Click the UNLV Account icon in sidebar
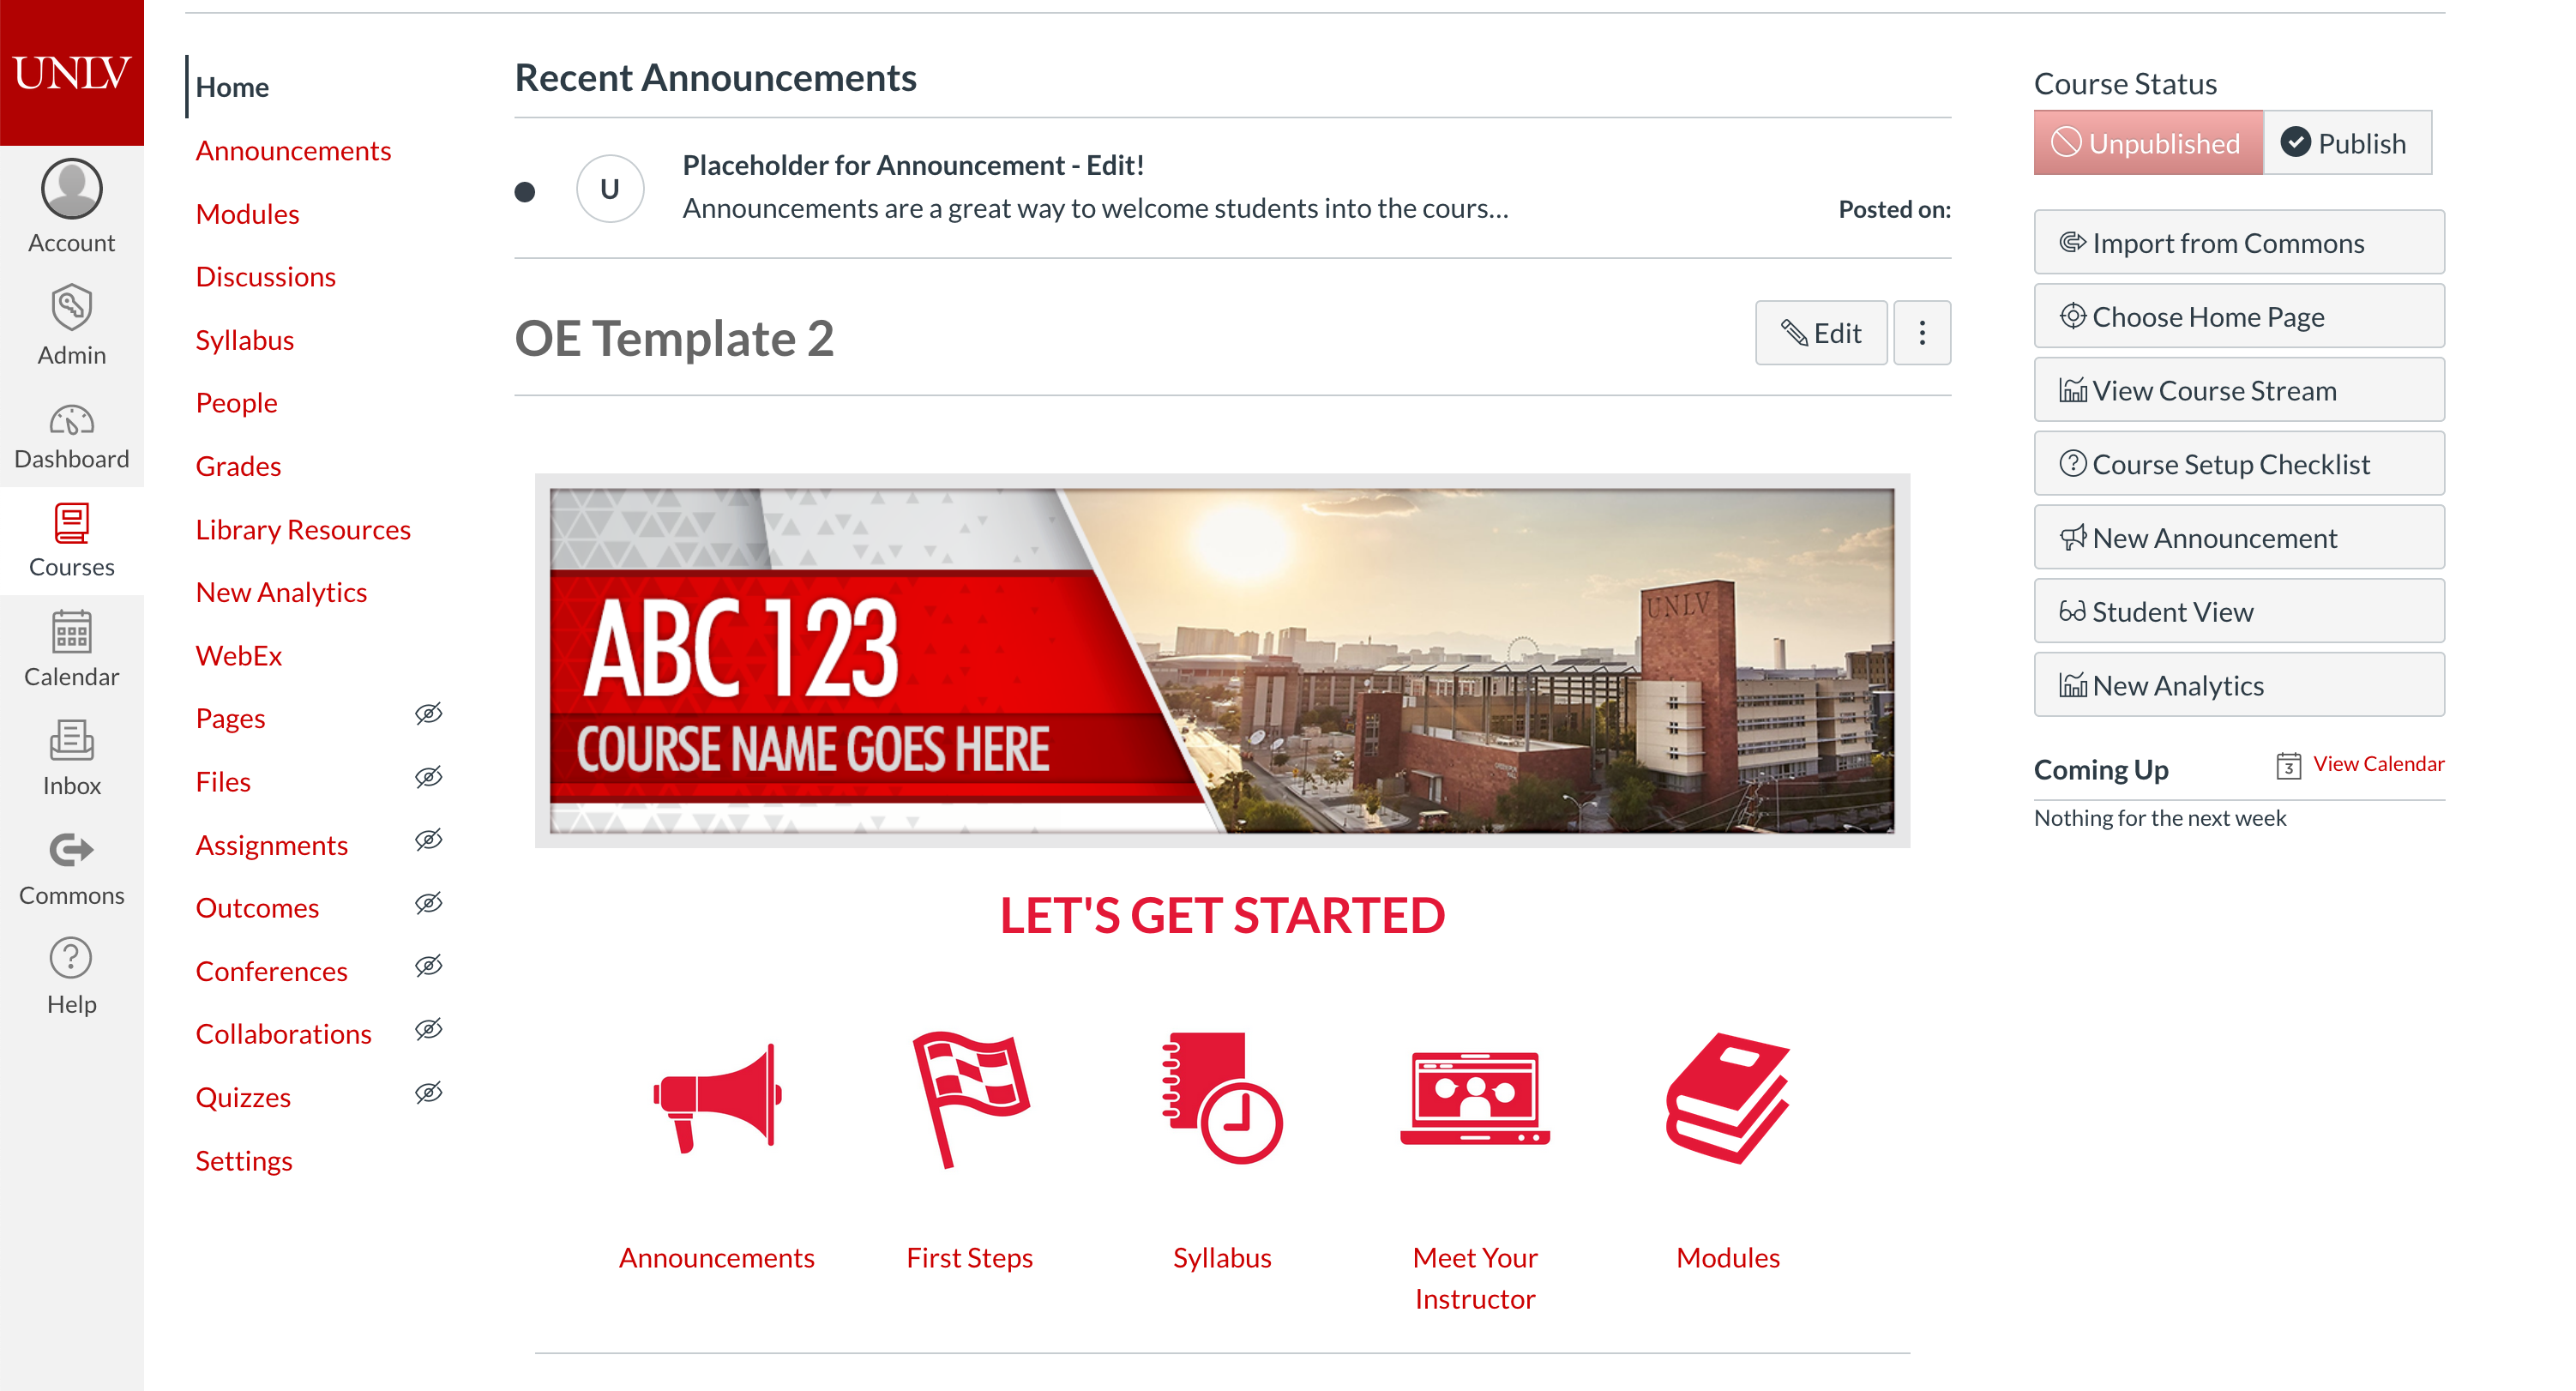The height and width of the screenshot is (1391, 2576). [72, 192]
